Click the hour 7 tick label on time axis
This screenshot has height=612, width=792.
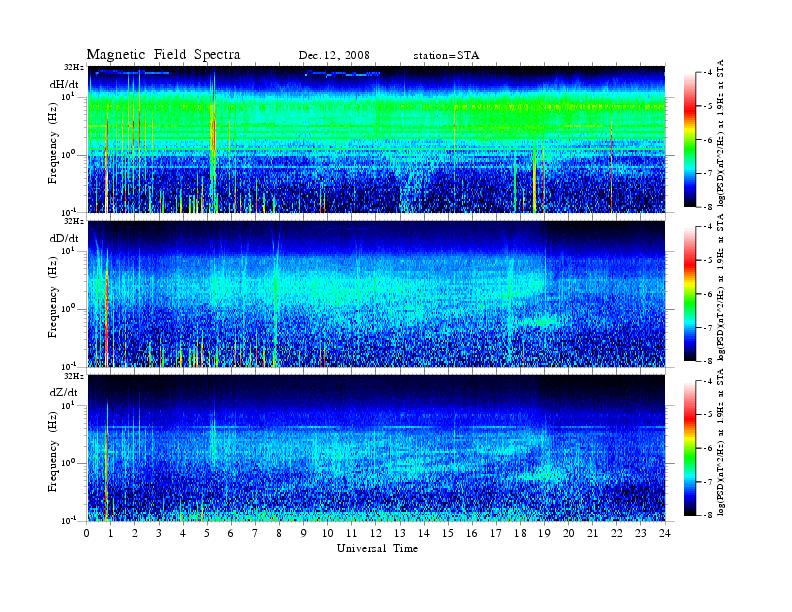(x=255, y=533)
